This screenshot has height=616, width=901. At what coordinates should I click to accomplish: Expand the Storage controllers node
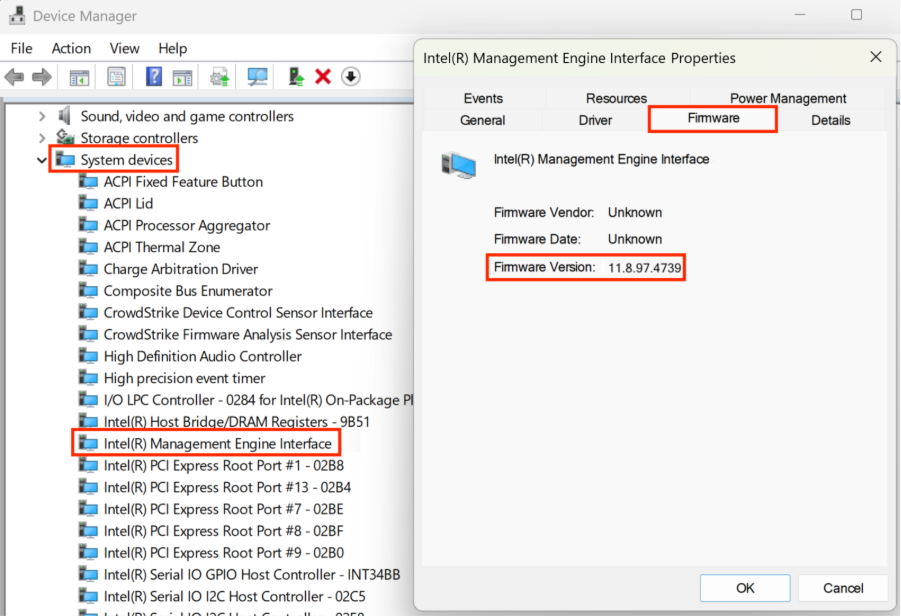pos(41,138)
